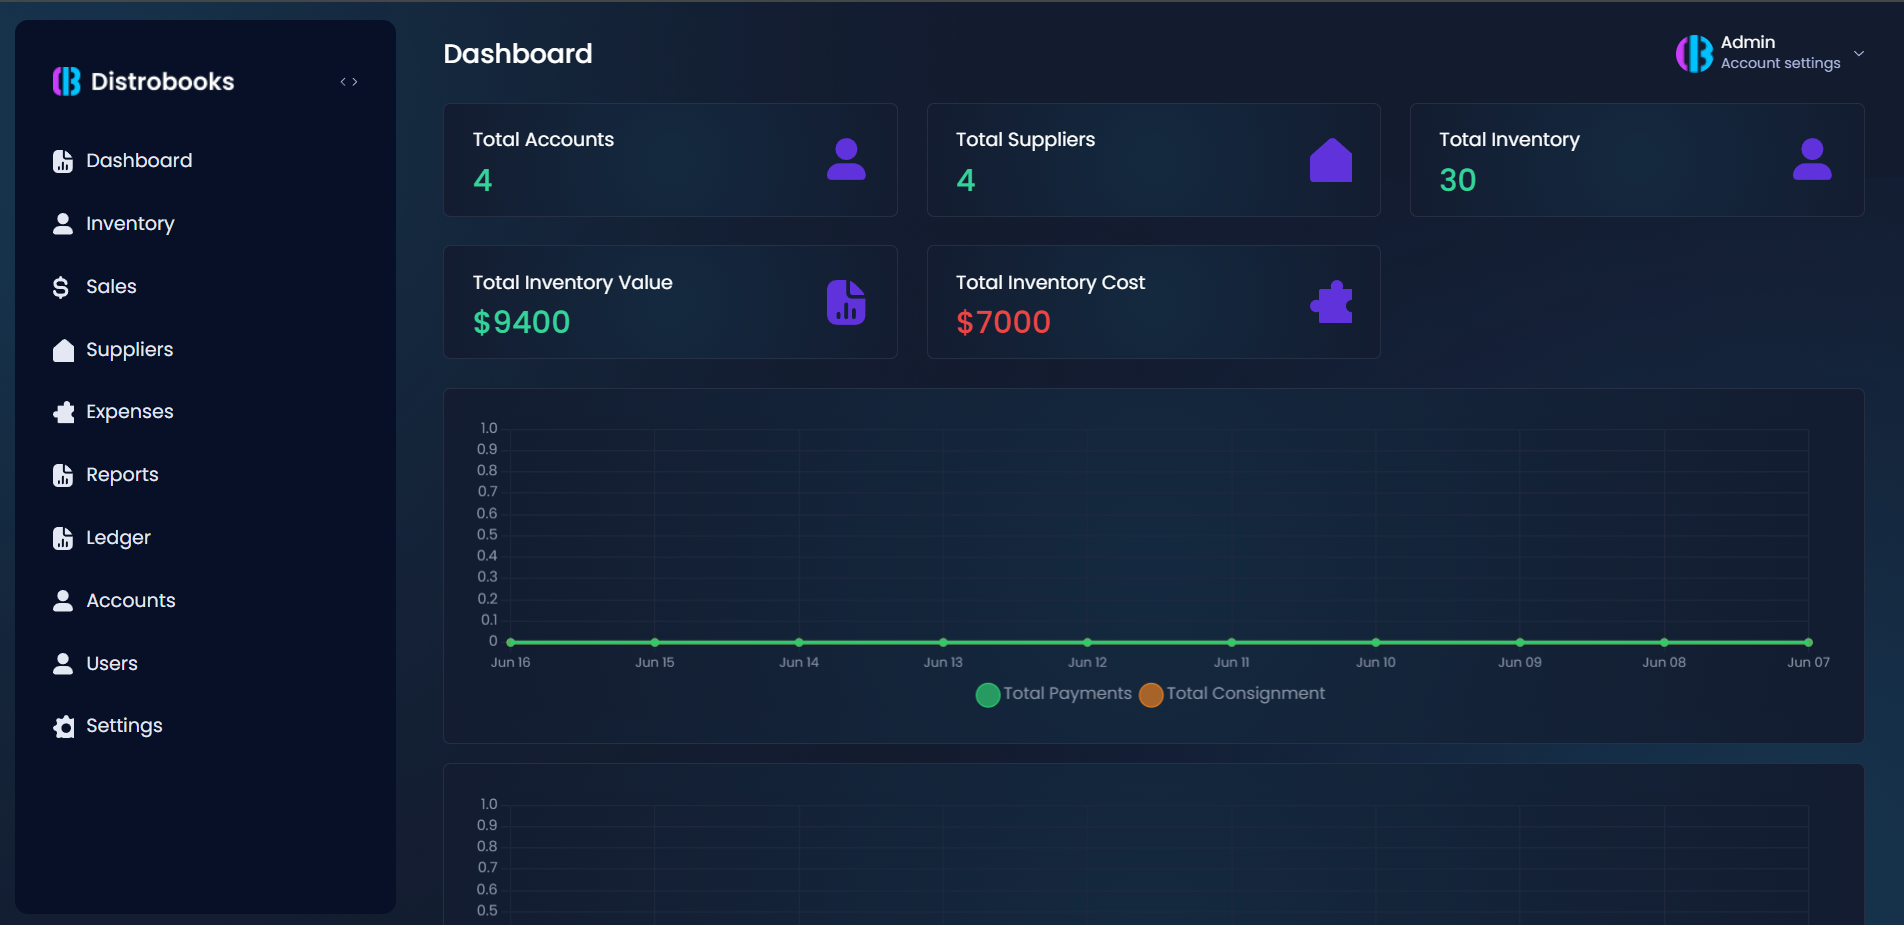Open Reports via its chart icon
1904x925 pixels.
tap(62, 474)
